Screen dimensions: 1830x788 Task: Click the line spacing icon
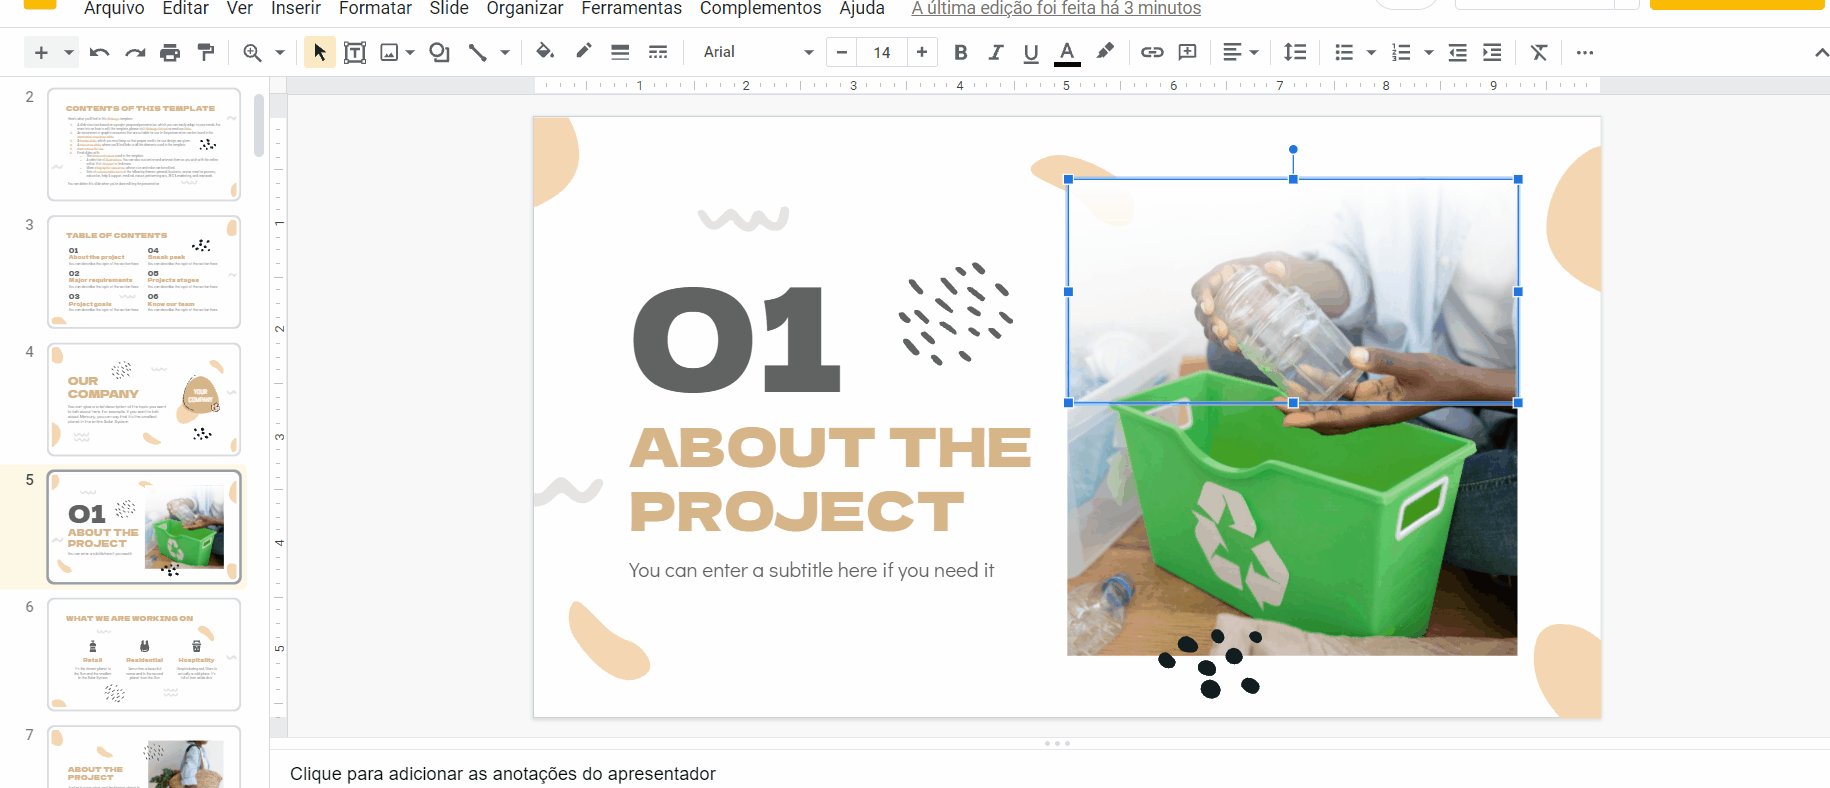pyautogui.click(x=1295, y=52)
